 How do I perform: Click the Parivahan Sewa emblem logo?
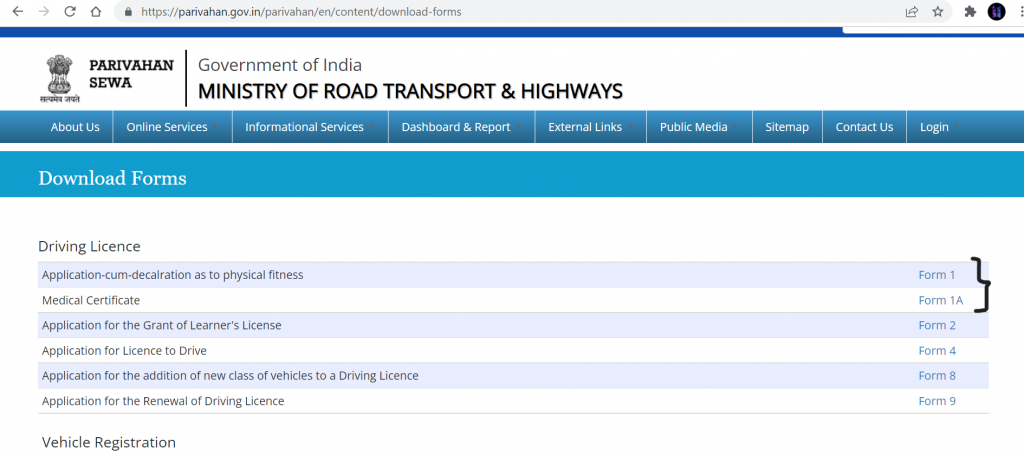(x=56, y=79)
